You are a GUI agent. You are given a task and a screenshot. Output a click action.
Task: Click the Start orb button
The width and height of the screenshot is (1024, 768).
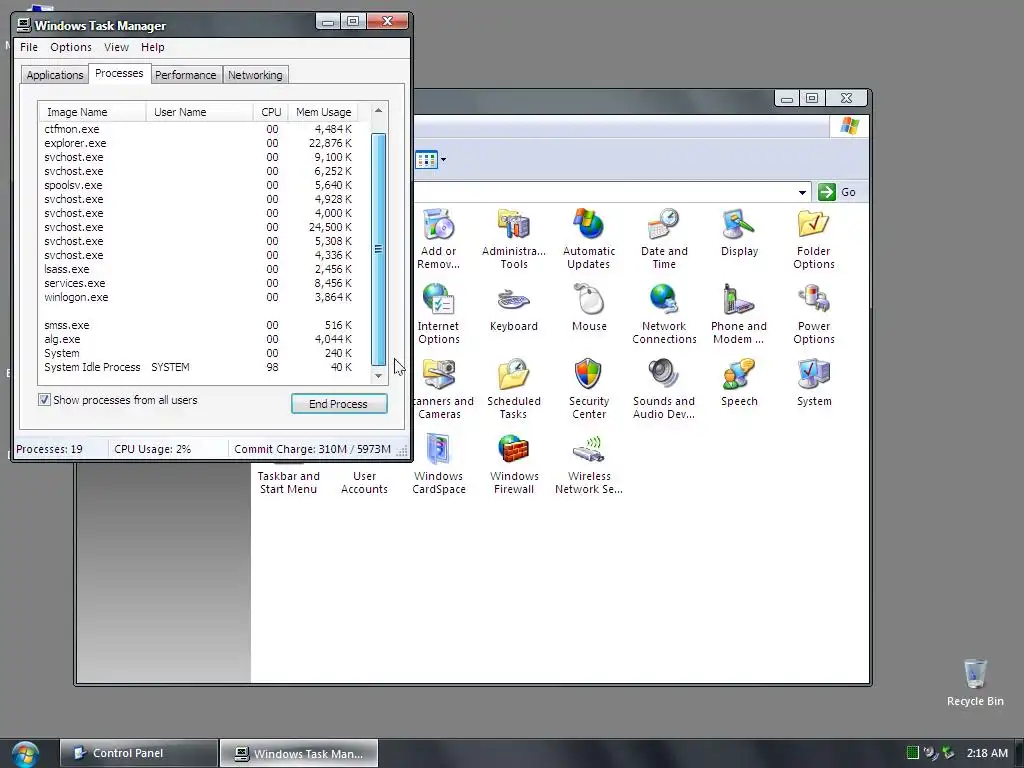tap(25, 754)
